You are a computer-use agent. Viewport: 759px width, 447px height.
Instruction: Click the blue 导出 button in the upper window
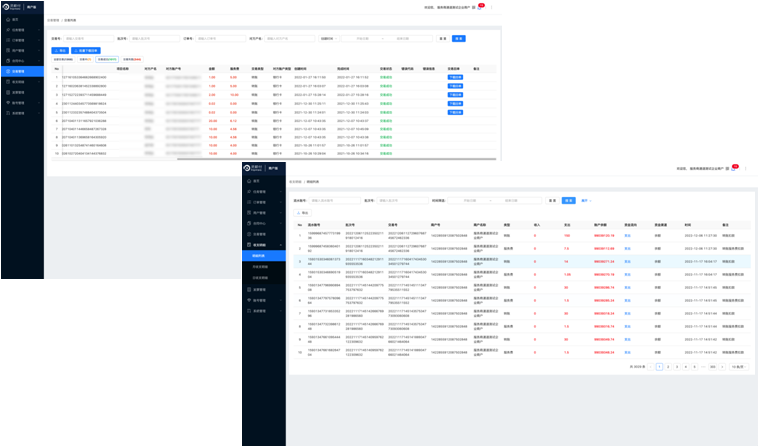tap(60, 50)
